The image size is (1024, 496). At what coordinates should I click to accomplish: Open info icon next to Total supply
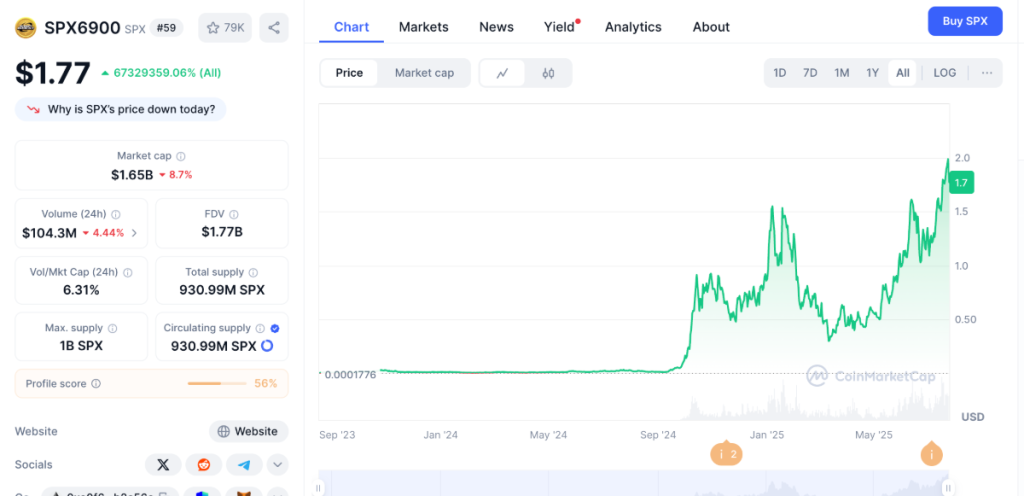click(x=253, y=272)
